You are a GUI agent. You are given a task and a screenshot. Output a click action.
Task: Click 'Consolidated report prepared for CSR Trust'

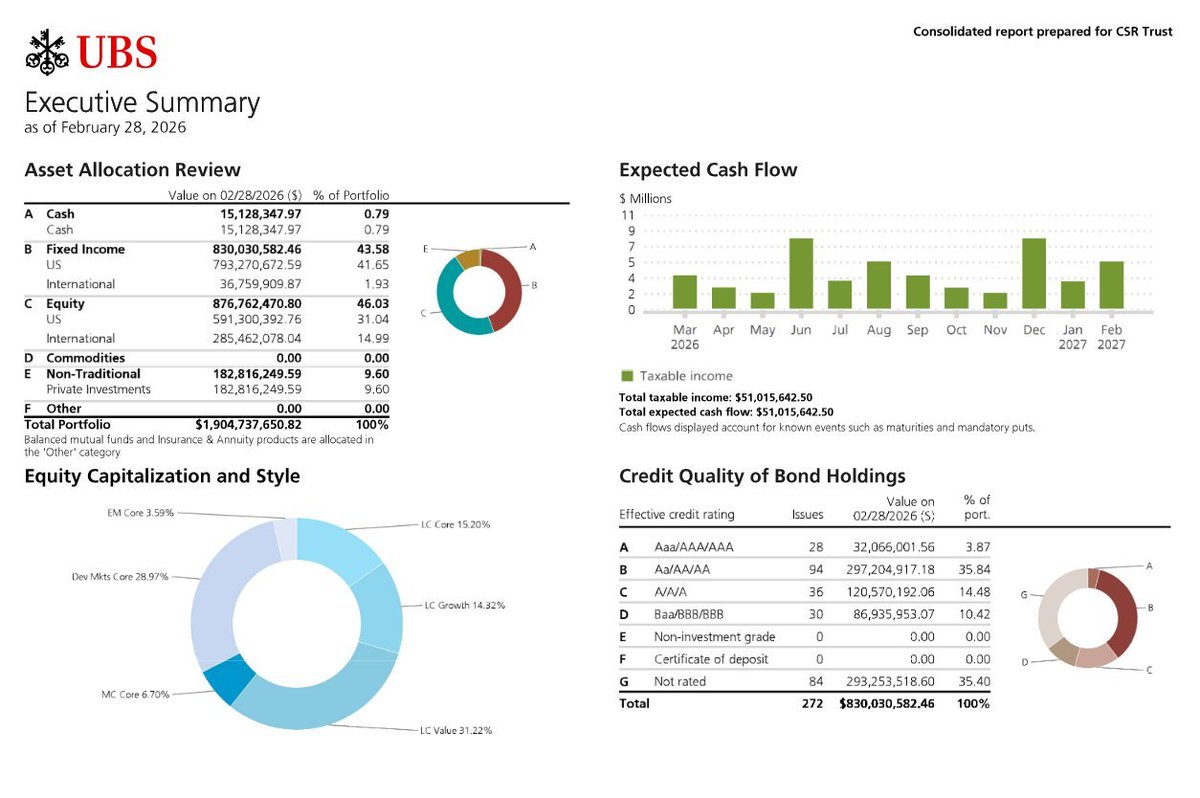coord(1043,32)
